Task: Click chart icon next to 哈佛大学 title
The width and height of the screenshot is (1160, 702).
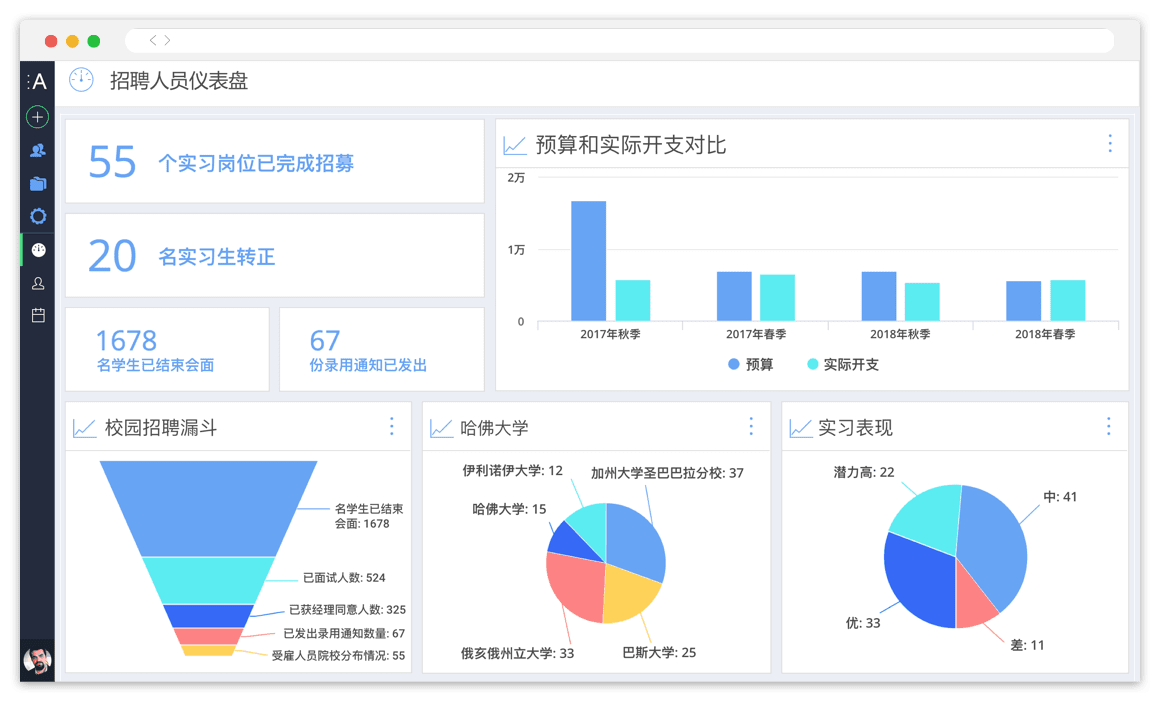Action: [x=442, y=428]
